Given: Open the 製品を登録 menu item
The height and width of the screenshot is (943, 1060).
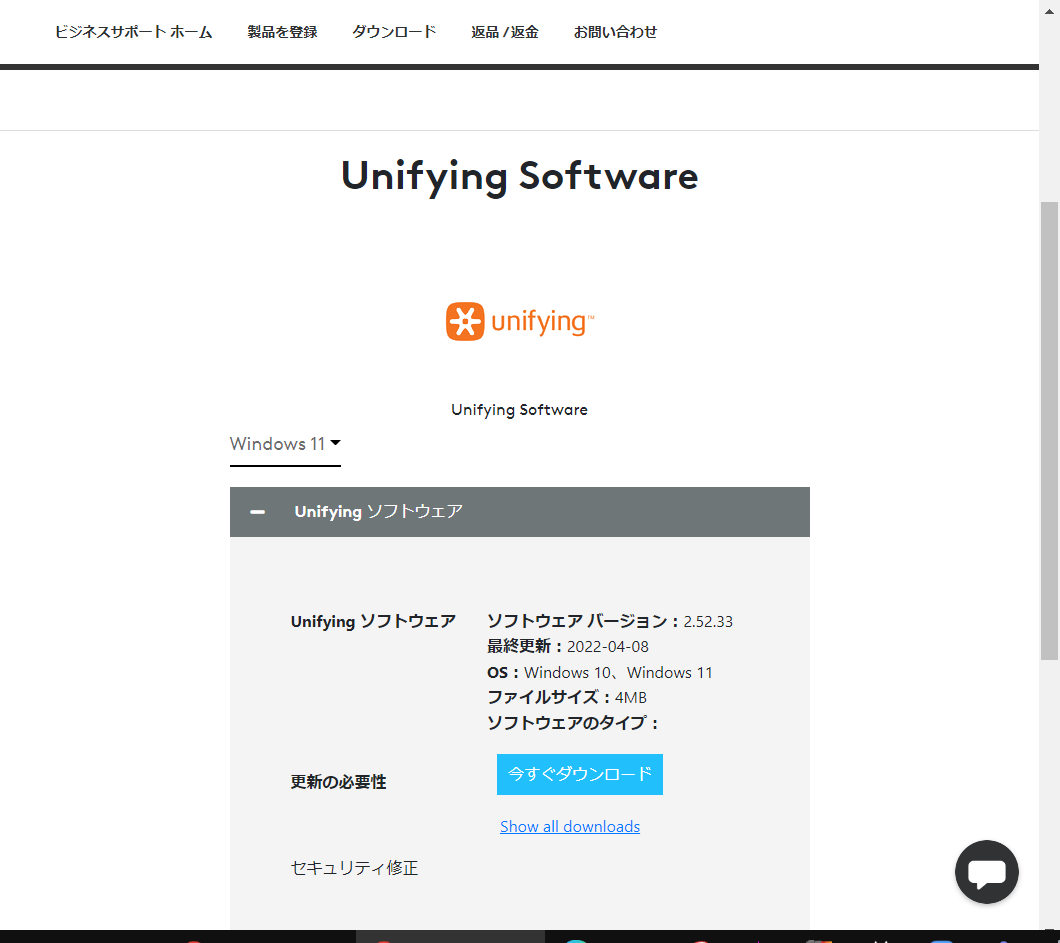Looking at the screenshot, I should tap(282, 32).
